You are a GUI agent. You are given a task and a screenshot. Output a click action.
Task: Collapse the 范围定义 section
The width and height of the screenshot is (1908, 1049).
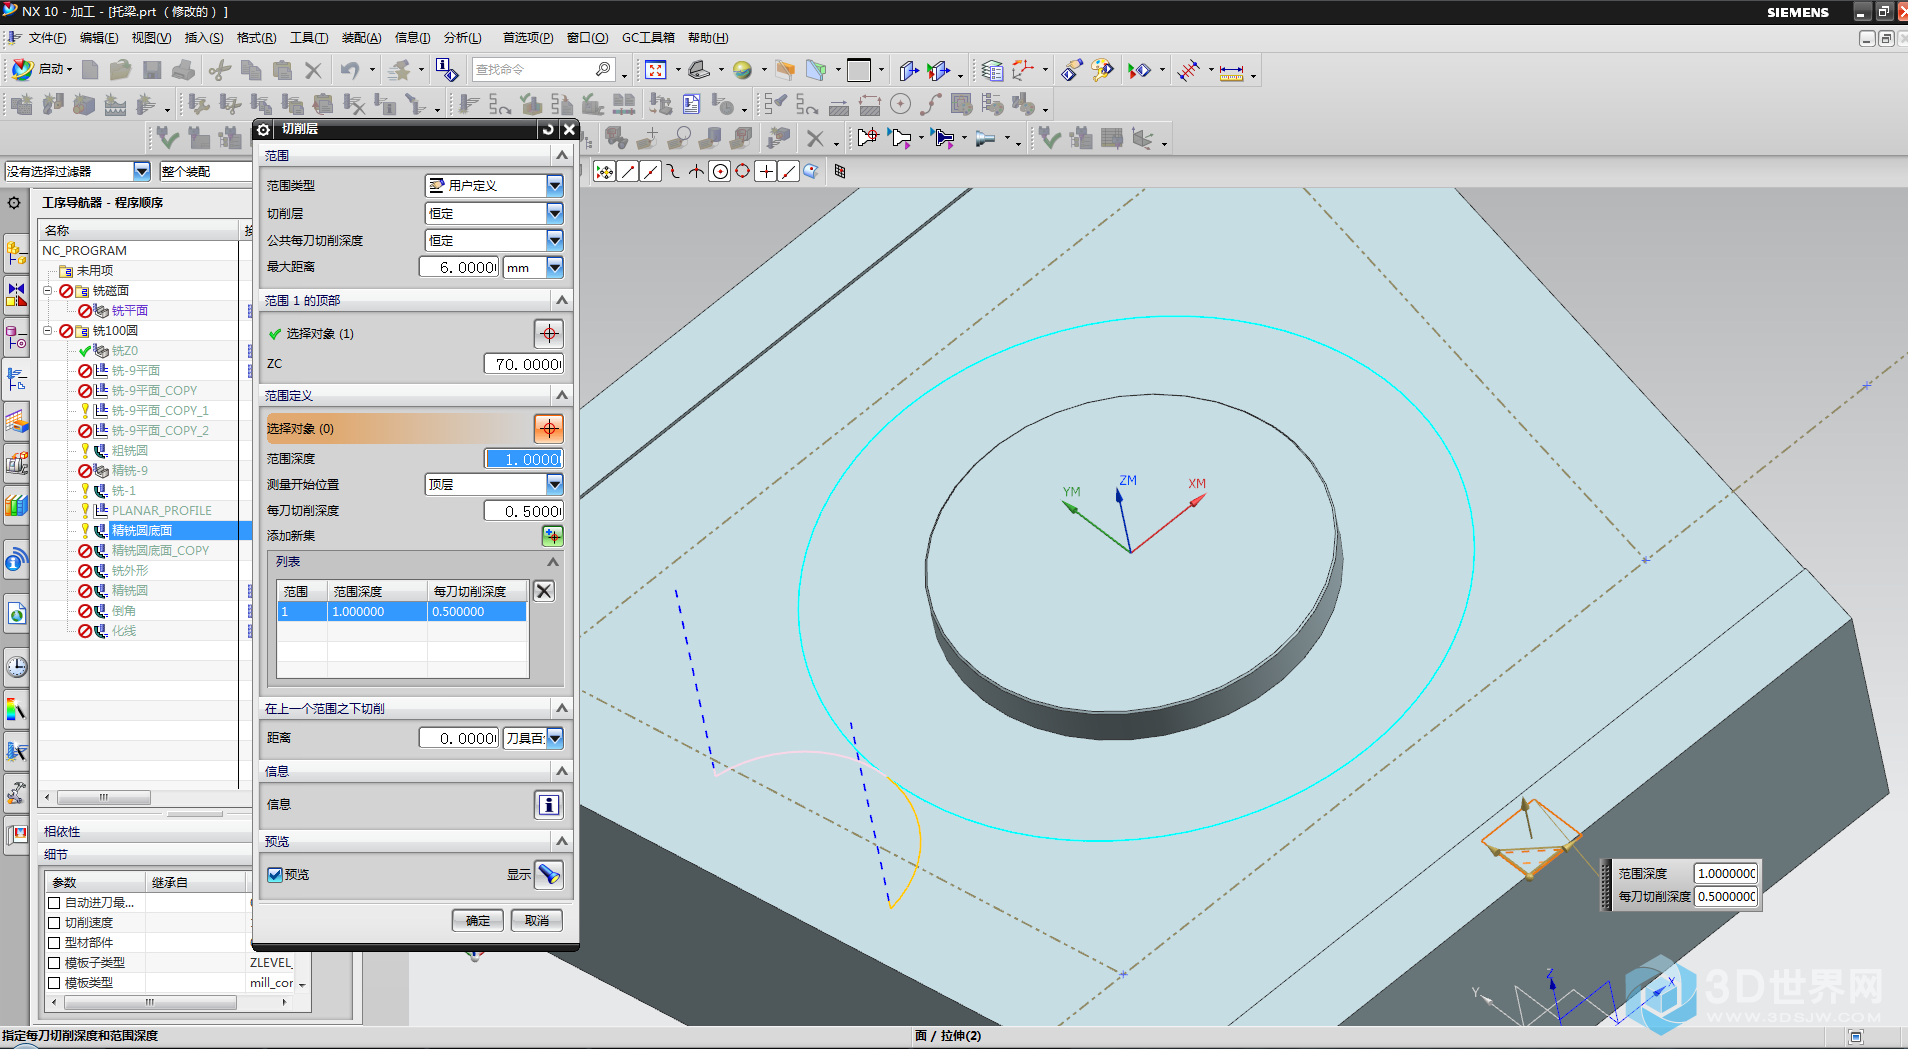[x=562, y=395]
